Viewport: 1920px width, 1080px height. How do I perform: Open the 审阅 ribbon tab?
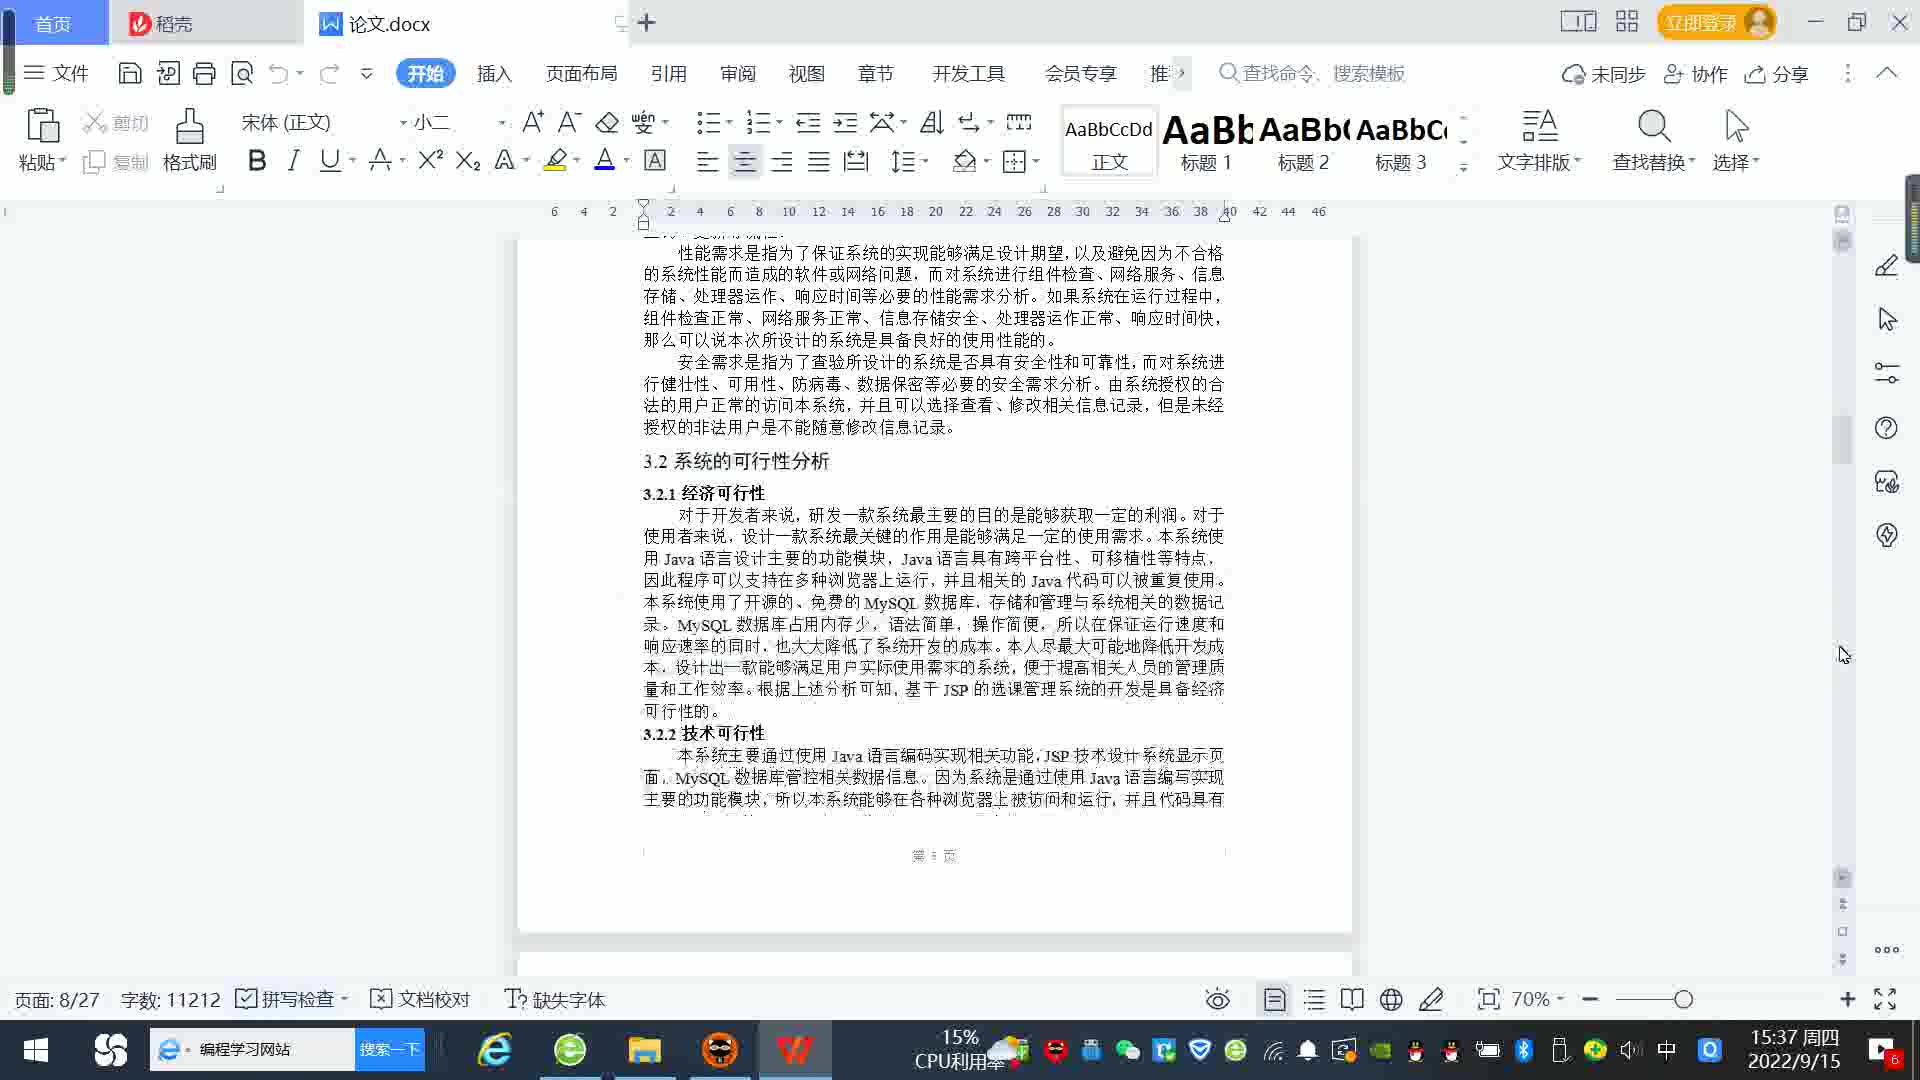pos(738,73)
